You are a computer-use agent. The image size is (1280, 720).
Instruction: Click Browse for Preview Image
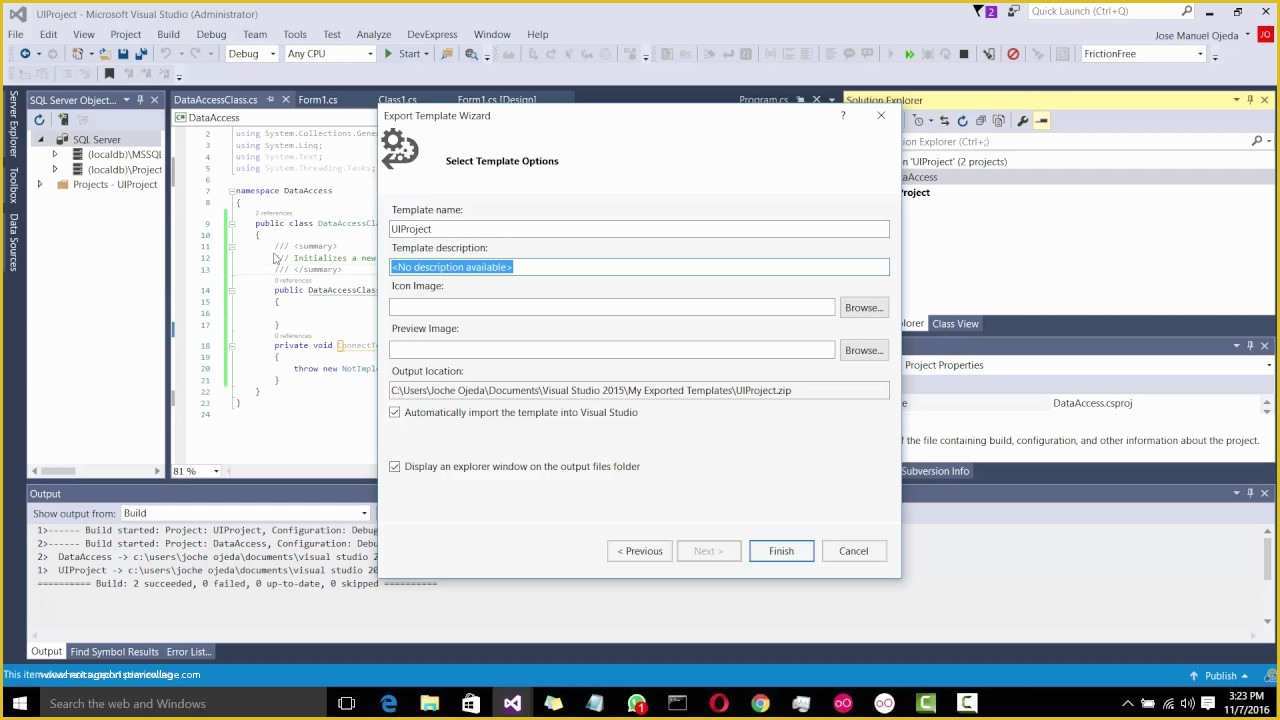[863, 351]
